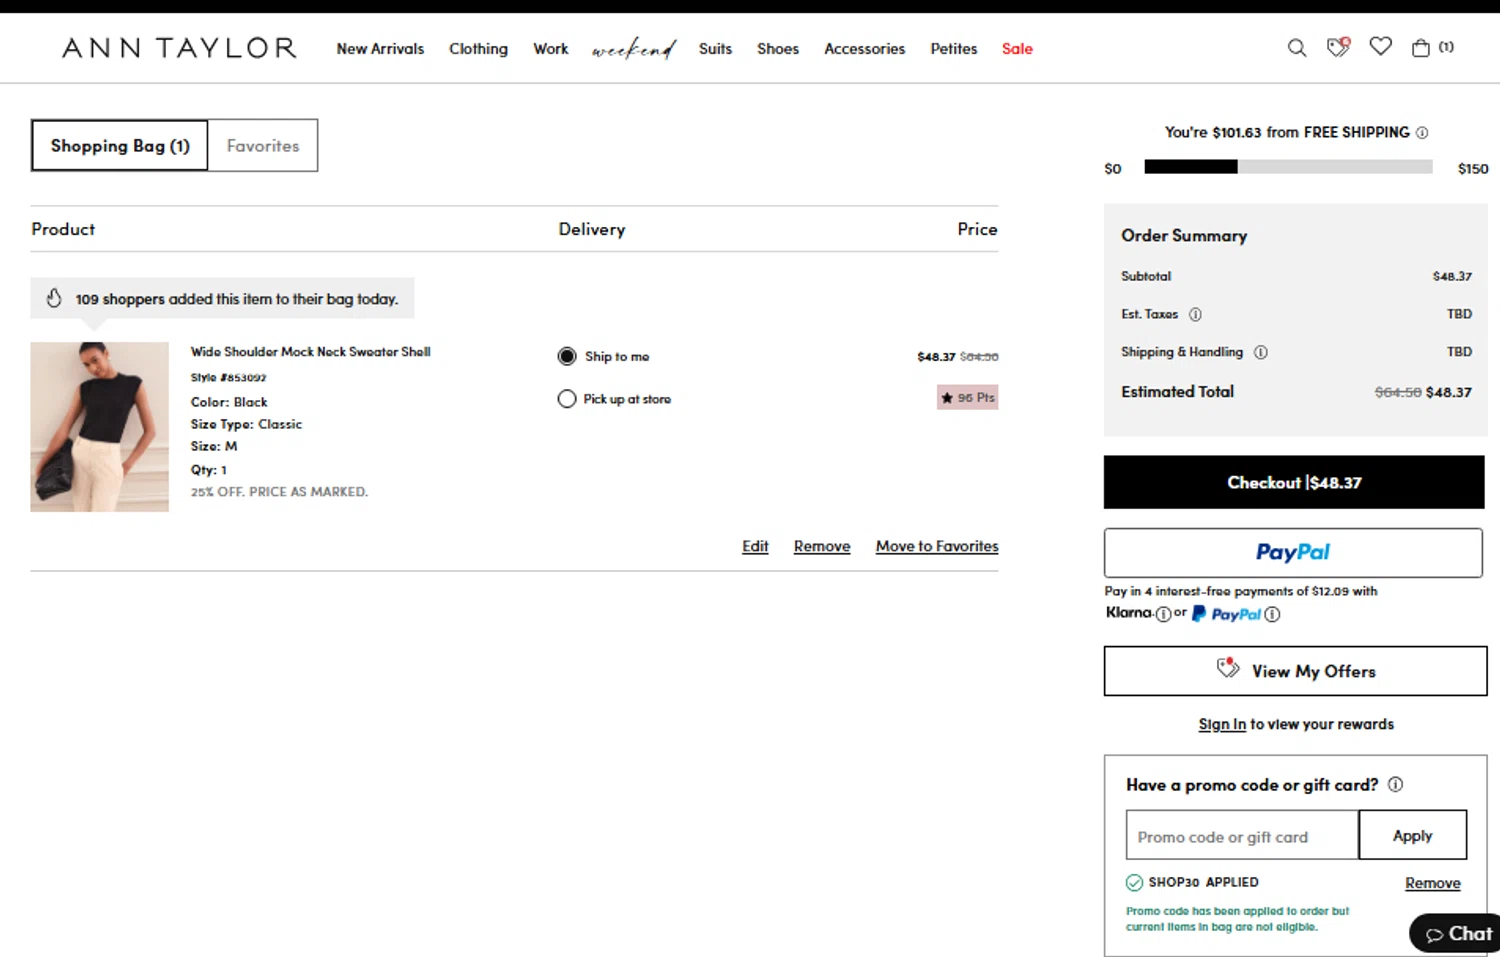The height and width of the screenshot is (957, 1500).
Task: Open Shoes menu
Action: pos(778,49)
